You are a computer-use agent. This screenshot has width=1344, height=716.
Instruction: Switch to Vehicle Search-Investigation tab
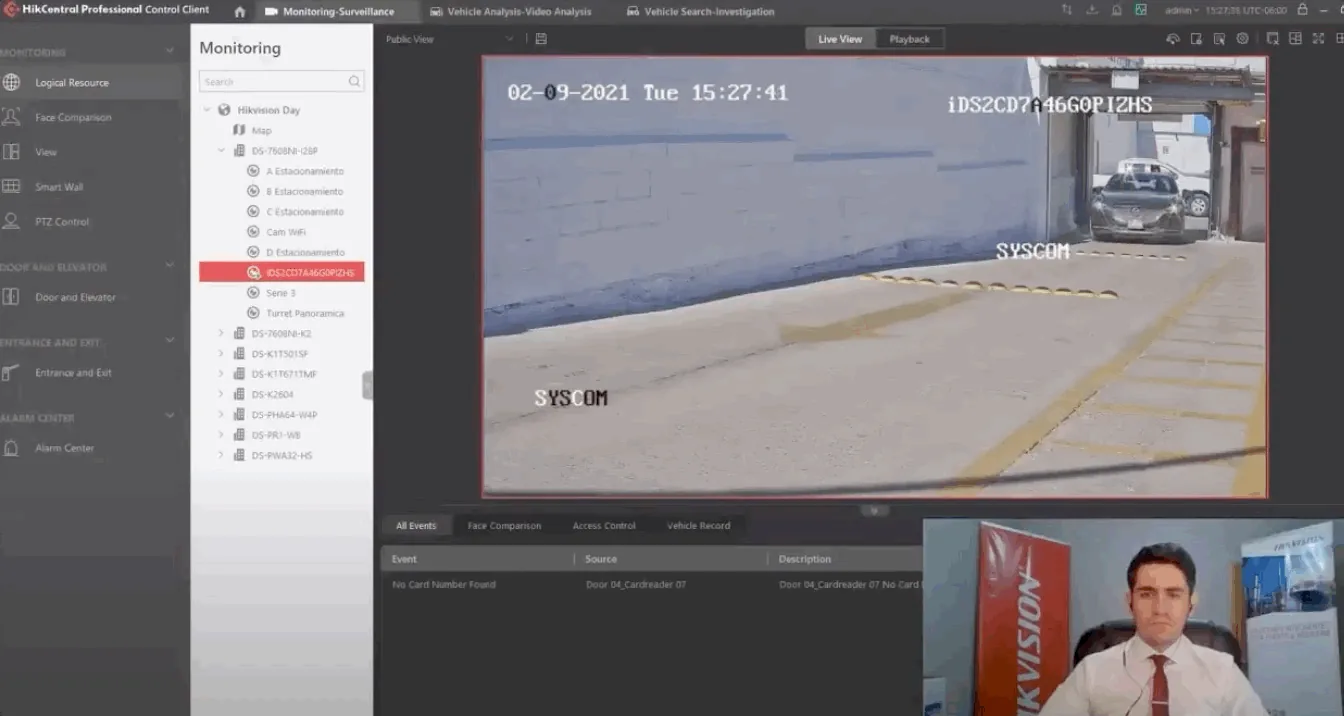(700, 12)
